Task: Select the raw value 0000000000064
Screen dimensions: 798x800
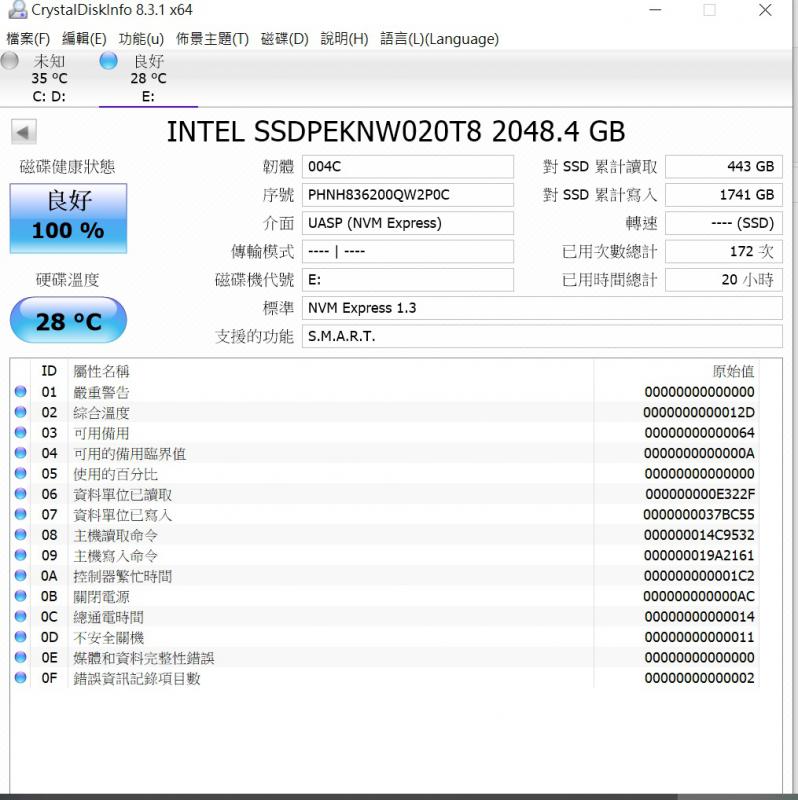Action: click(699, 433)
